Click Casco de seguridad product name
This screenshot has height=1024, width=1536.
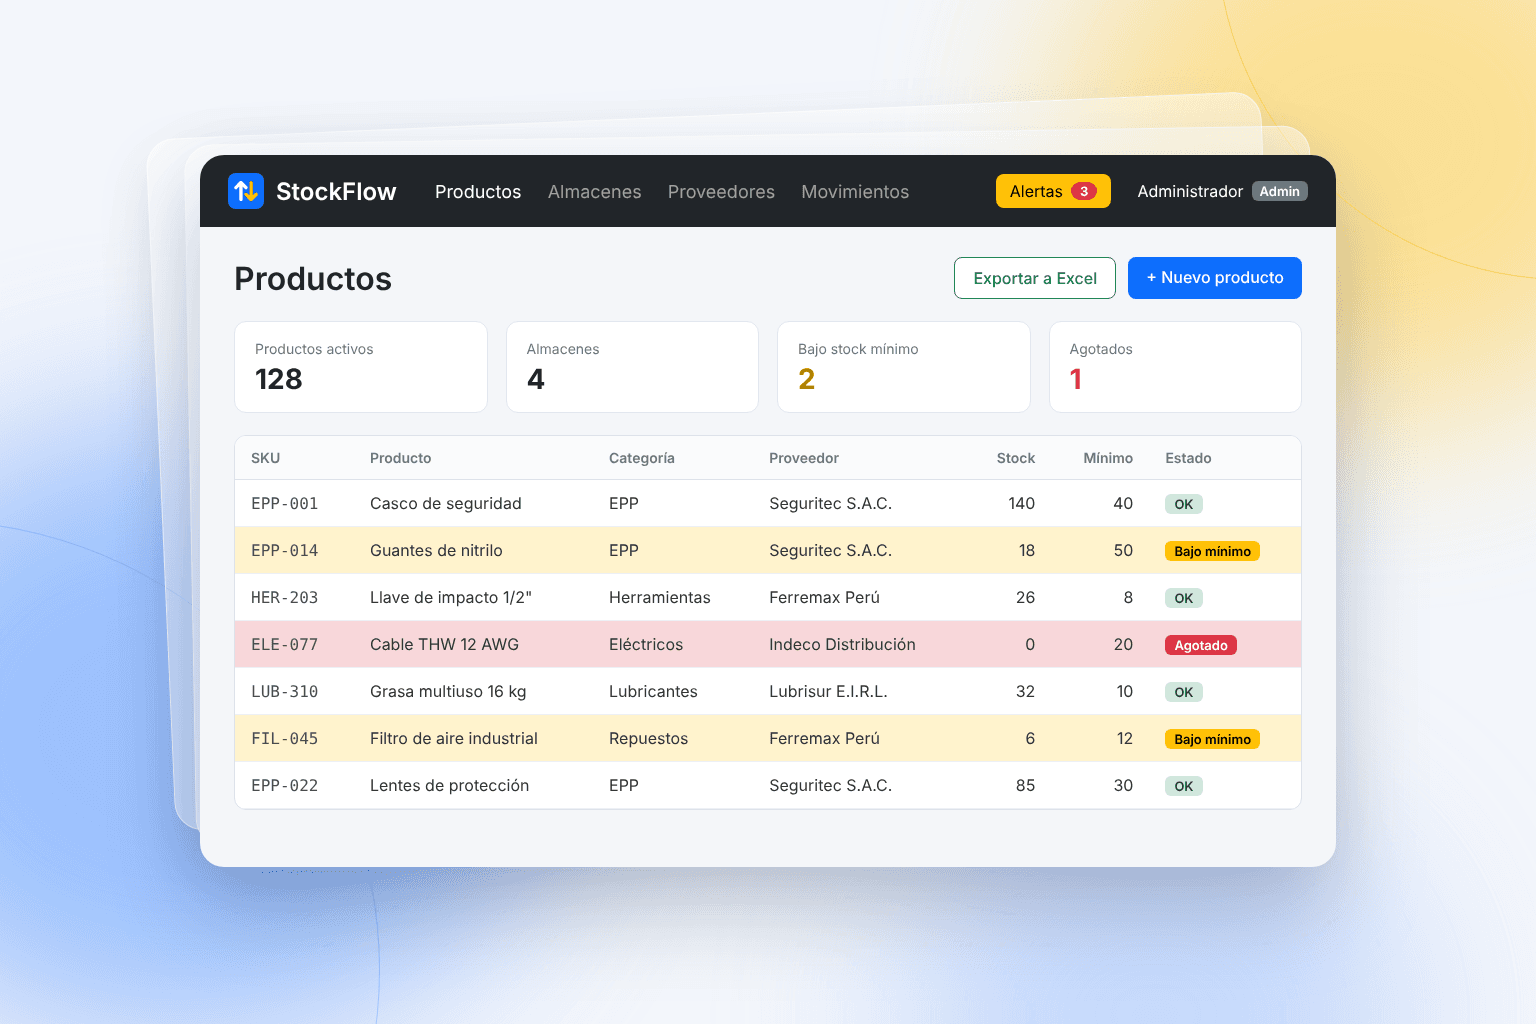[x=446, y=504]
